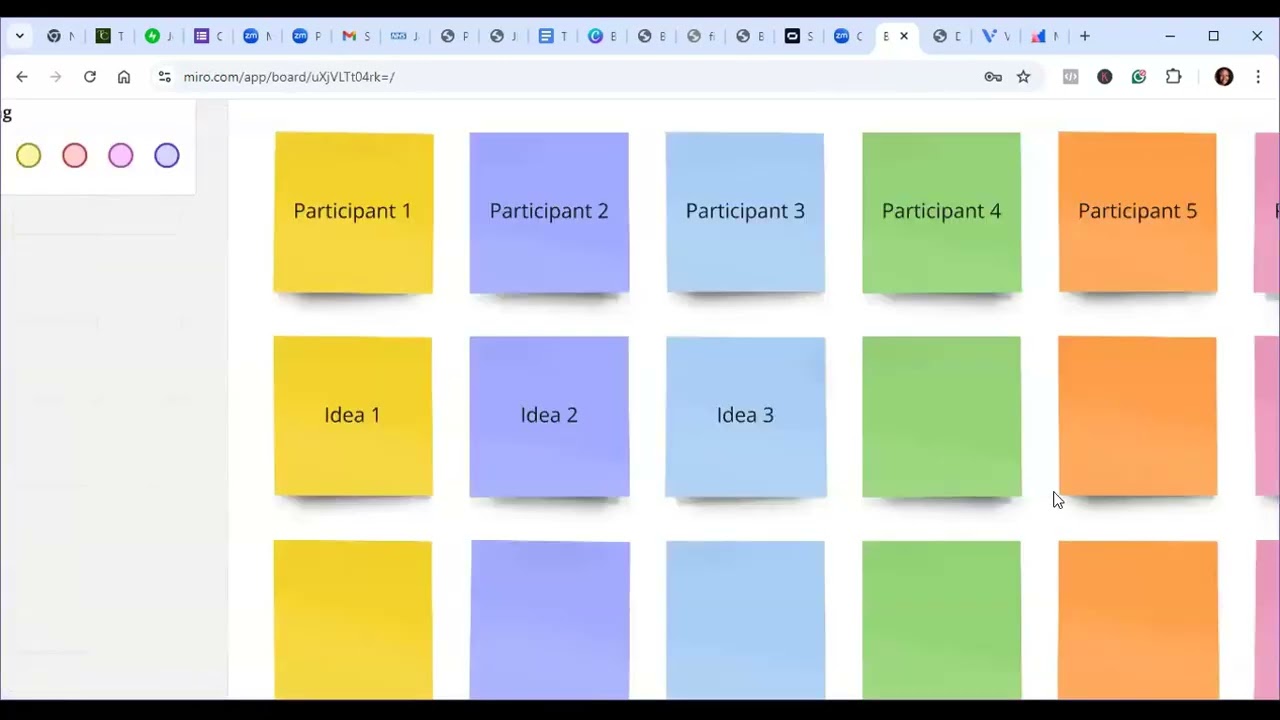Viewport: 1280px width, 720px height.
Task: Switch to the globe tab labeled fi
Action: pyautogui.click(x=700, y=36)
